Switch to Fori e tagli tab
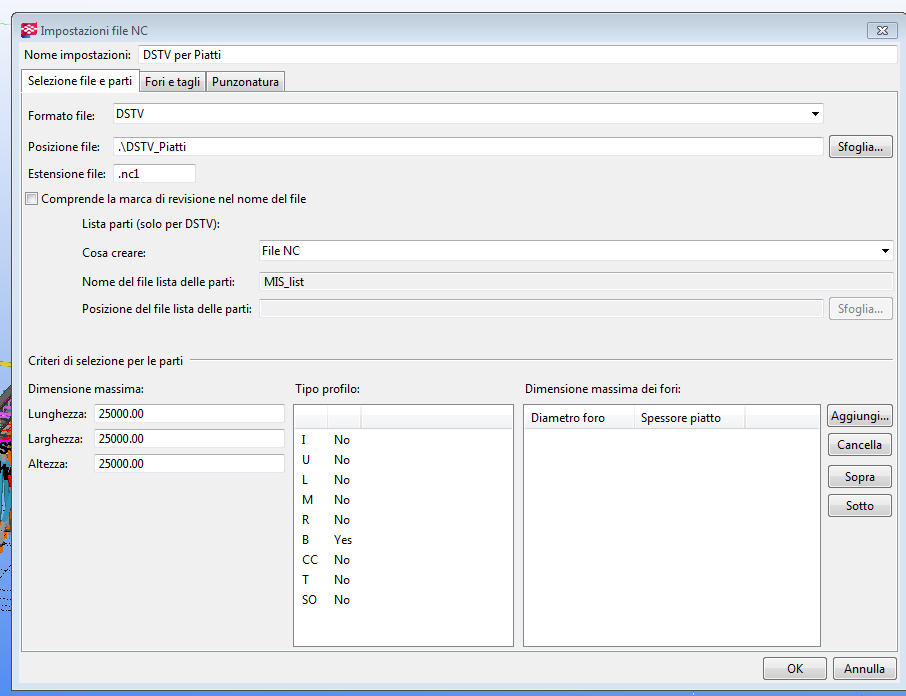Image resolution: width=906 pixels, height=696 pixels. (x=172, y=82)
